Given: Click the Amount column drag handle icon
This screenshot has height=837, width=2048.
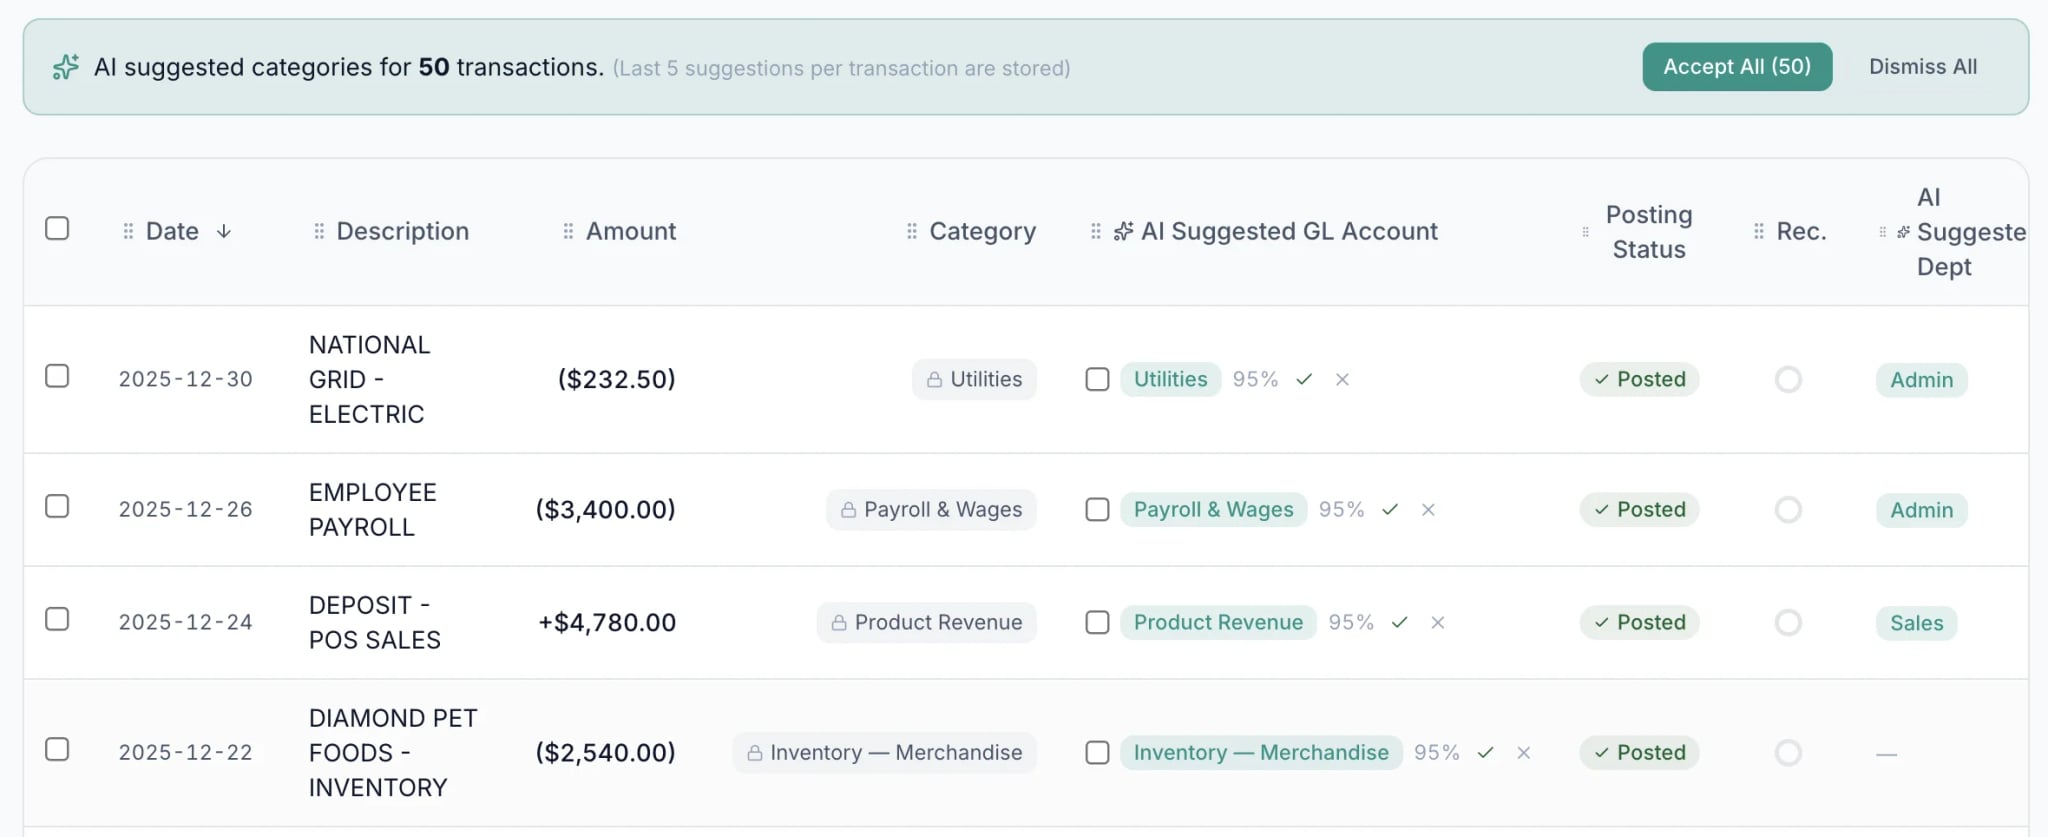Looking at the screenshot, I should coord(568,232).
